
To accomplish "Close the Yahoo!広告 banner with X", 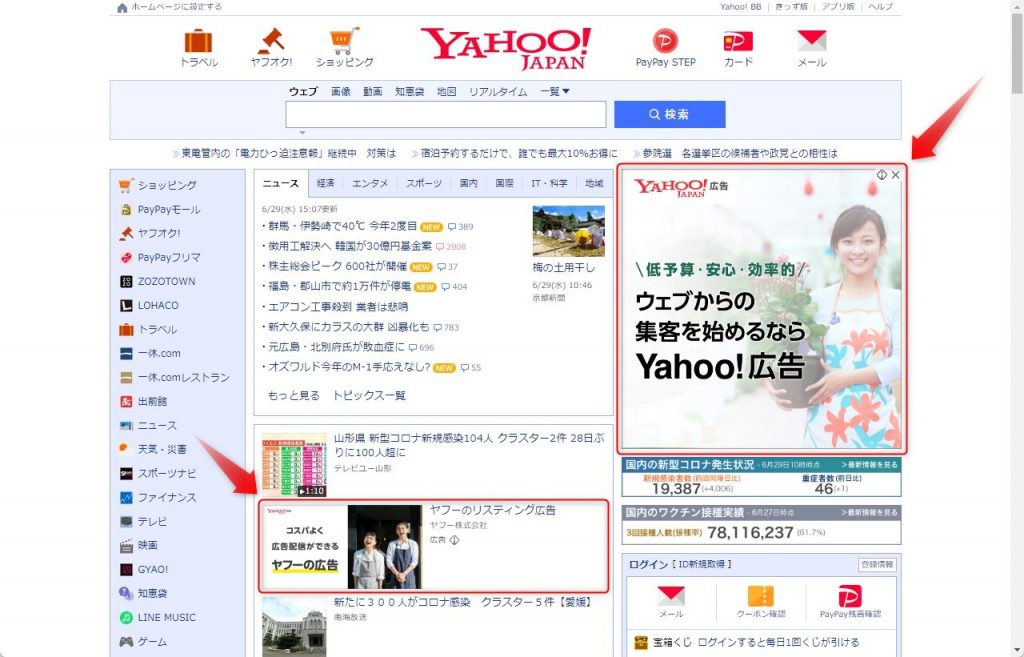I will pyautogui.click(x=895, y=175).
